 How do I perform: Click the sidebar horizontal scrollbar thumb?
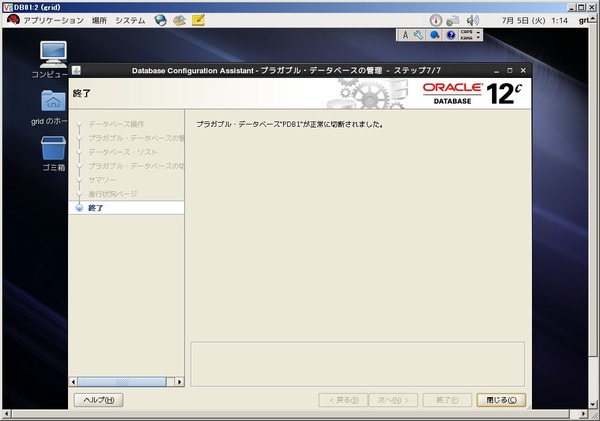coord(122,382)
